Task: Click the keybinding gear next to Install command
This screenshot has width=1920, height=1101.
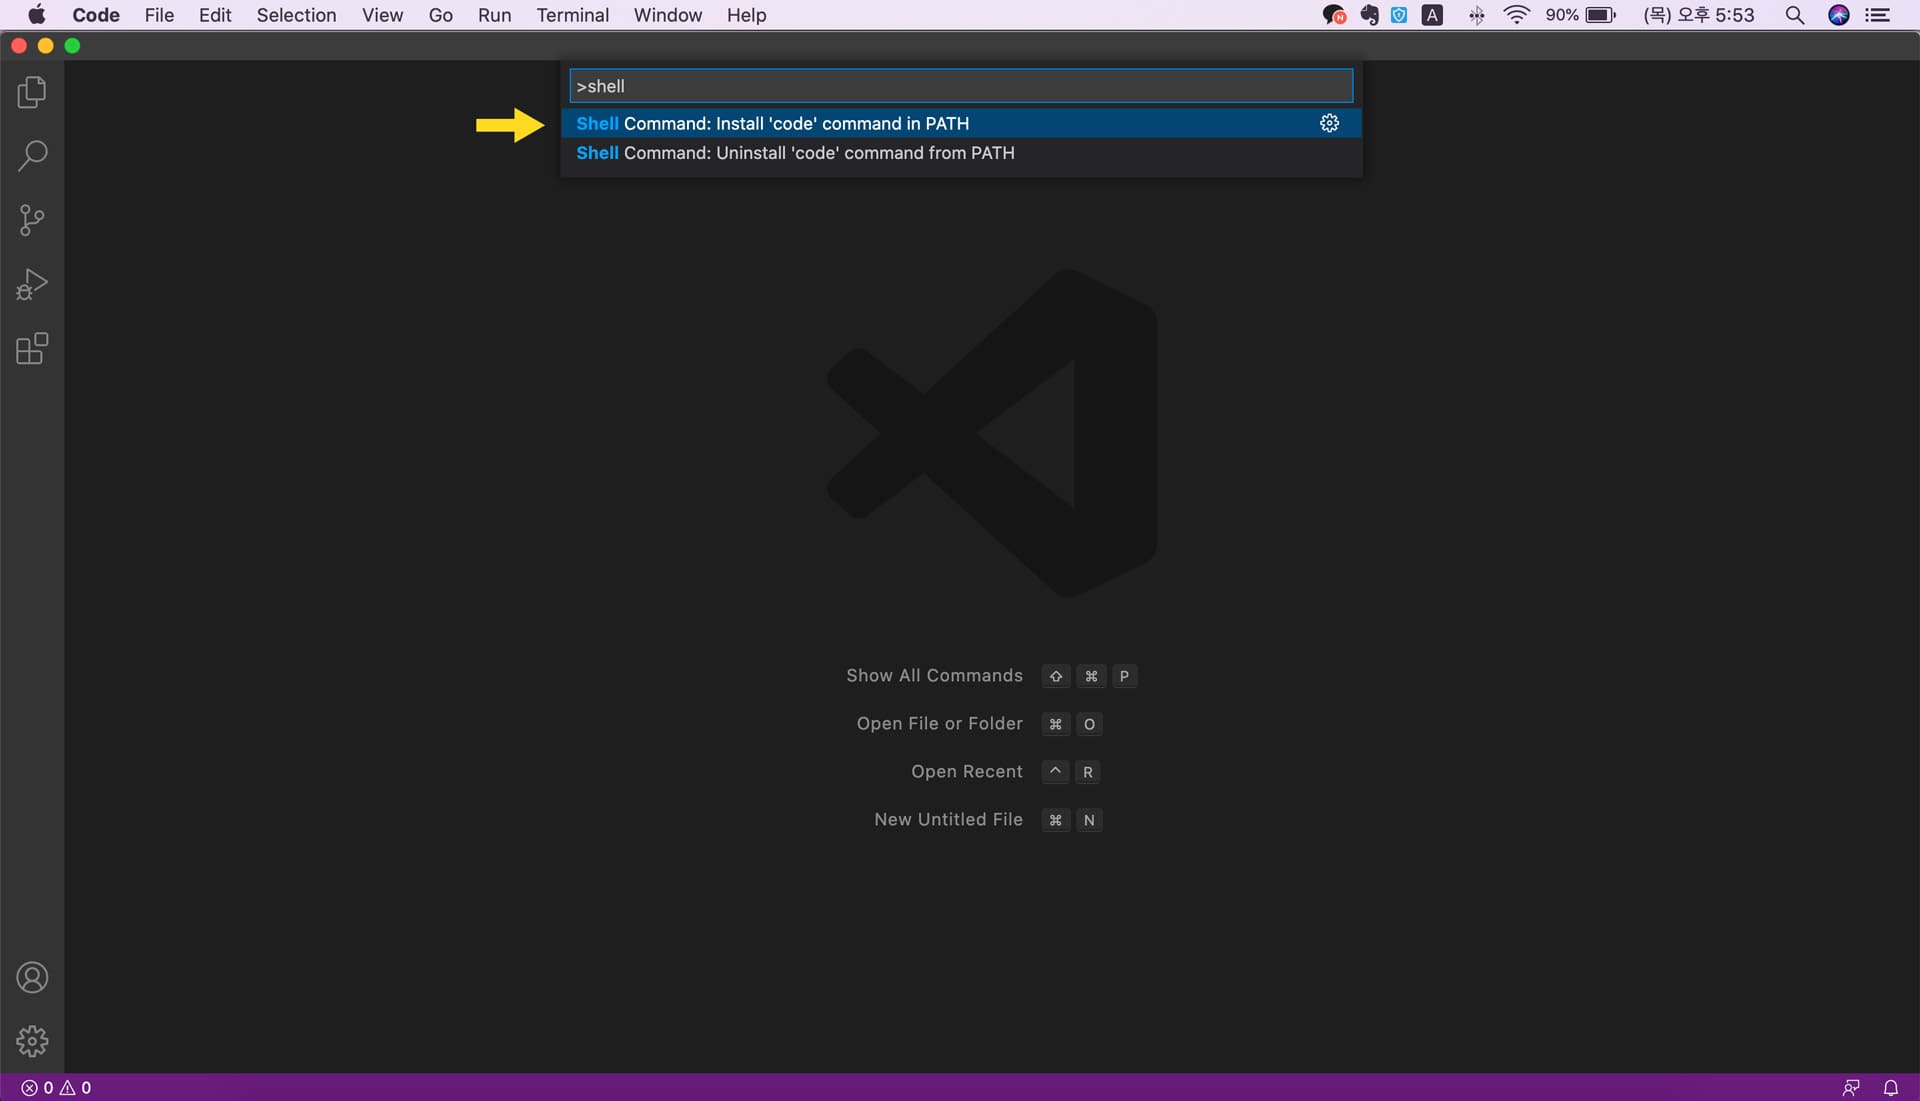Action: click(x=1329, y=123)
